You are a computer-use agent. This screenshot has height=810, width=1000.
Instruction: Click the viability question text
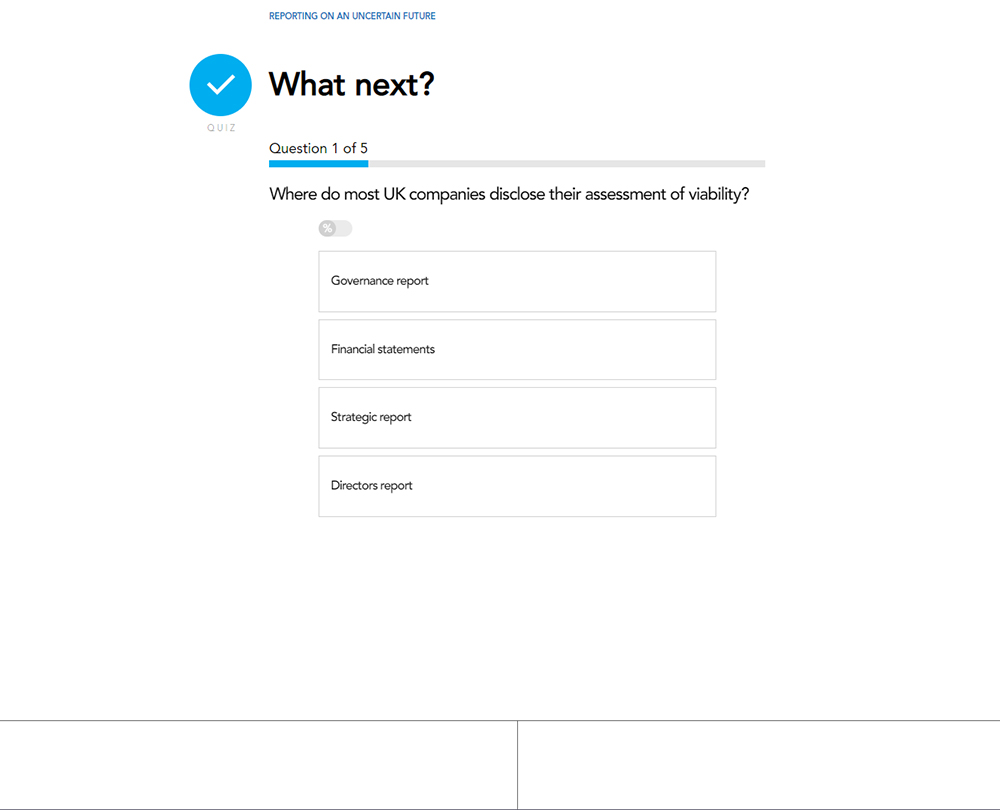tap(509, 194)
